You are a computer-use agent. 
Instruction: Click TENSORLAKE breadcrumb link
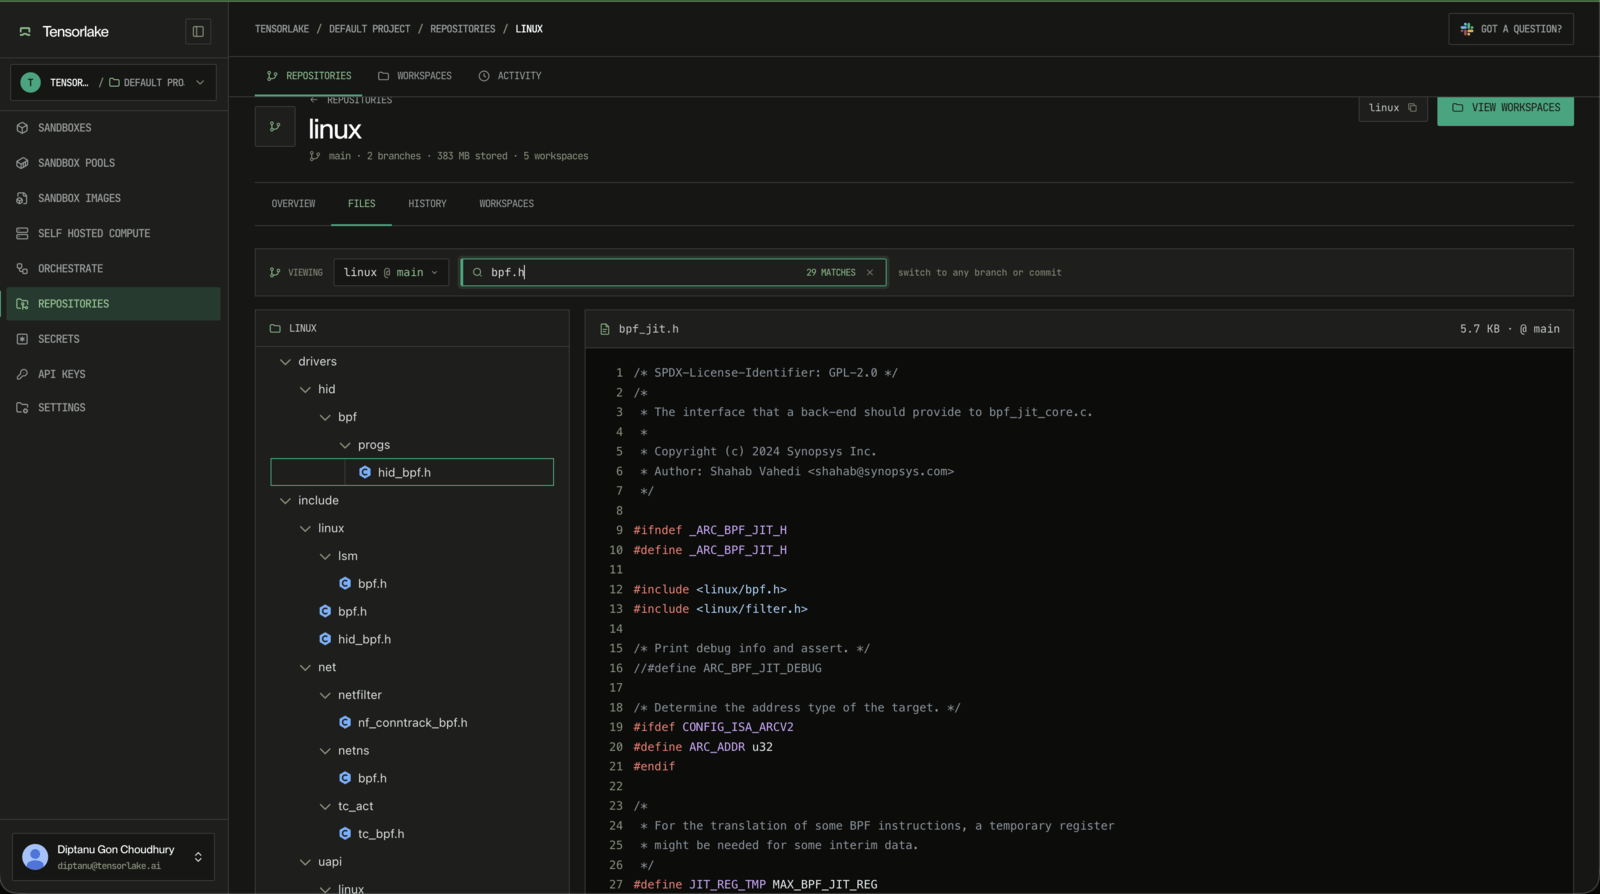point(282,29)
